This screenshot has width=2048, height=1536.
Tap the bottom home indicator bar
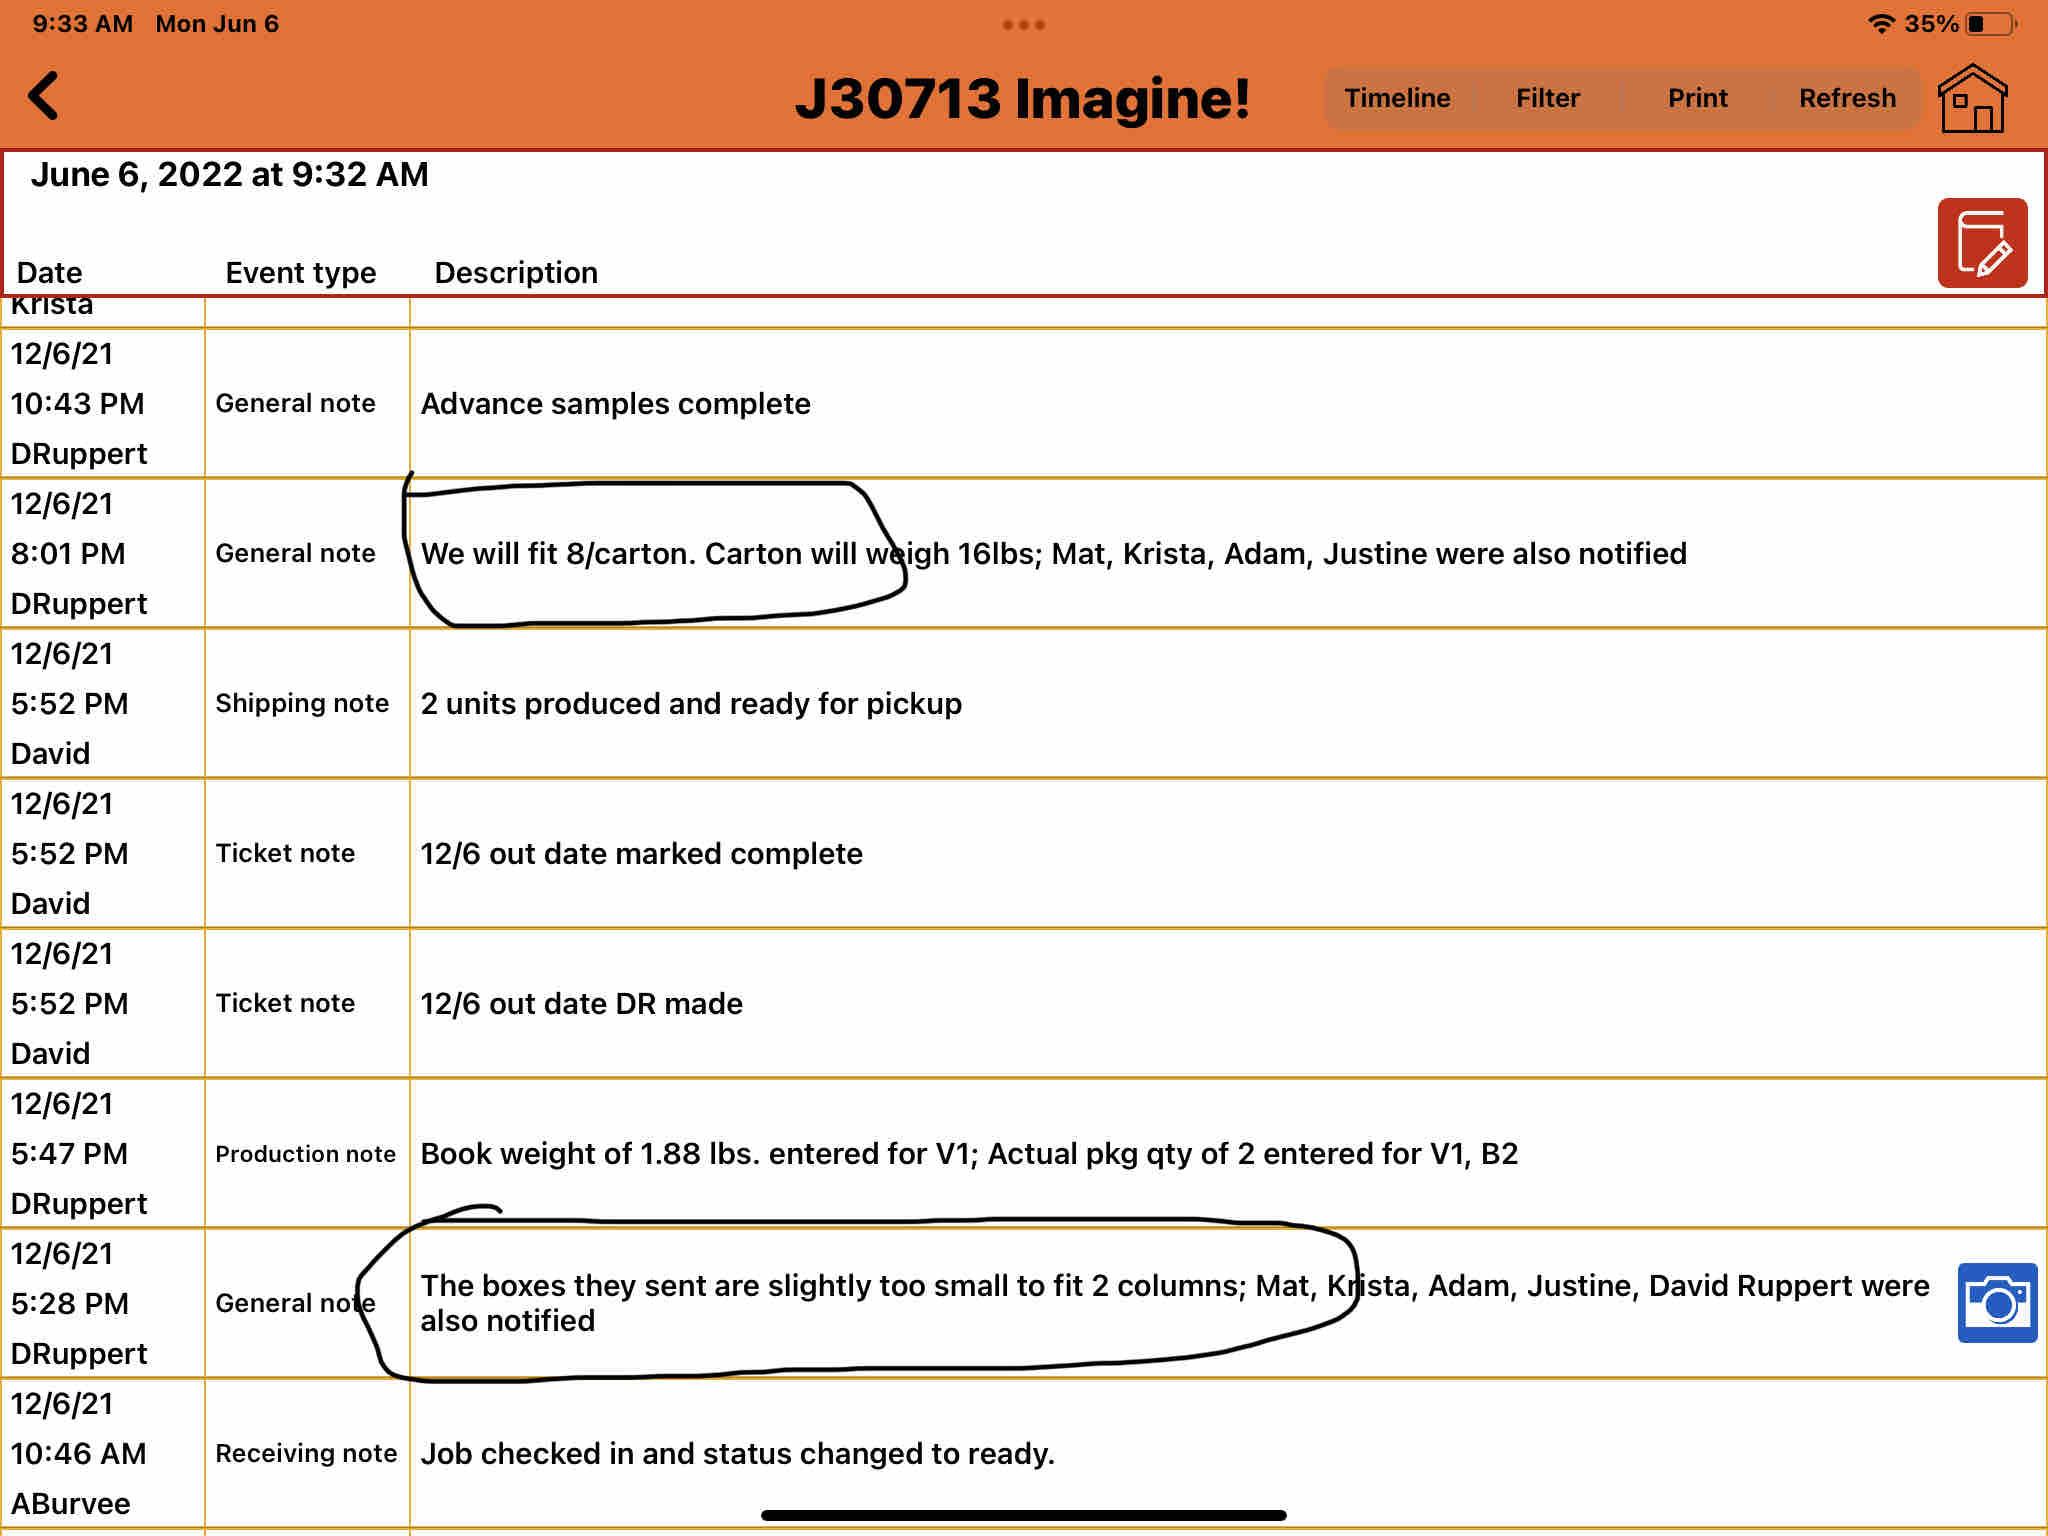[1023, 1515]
